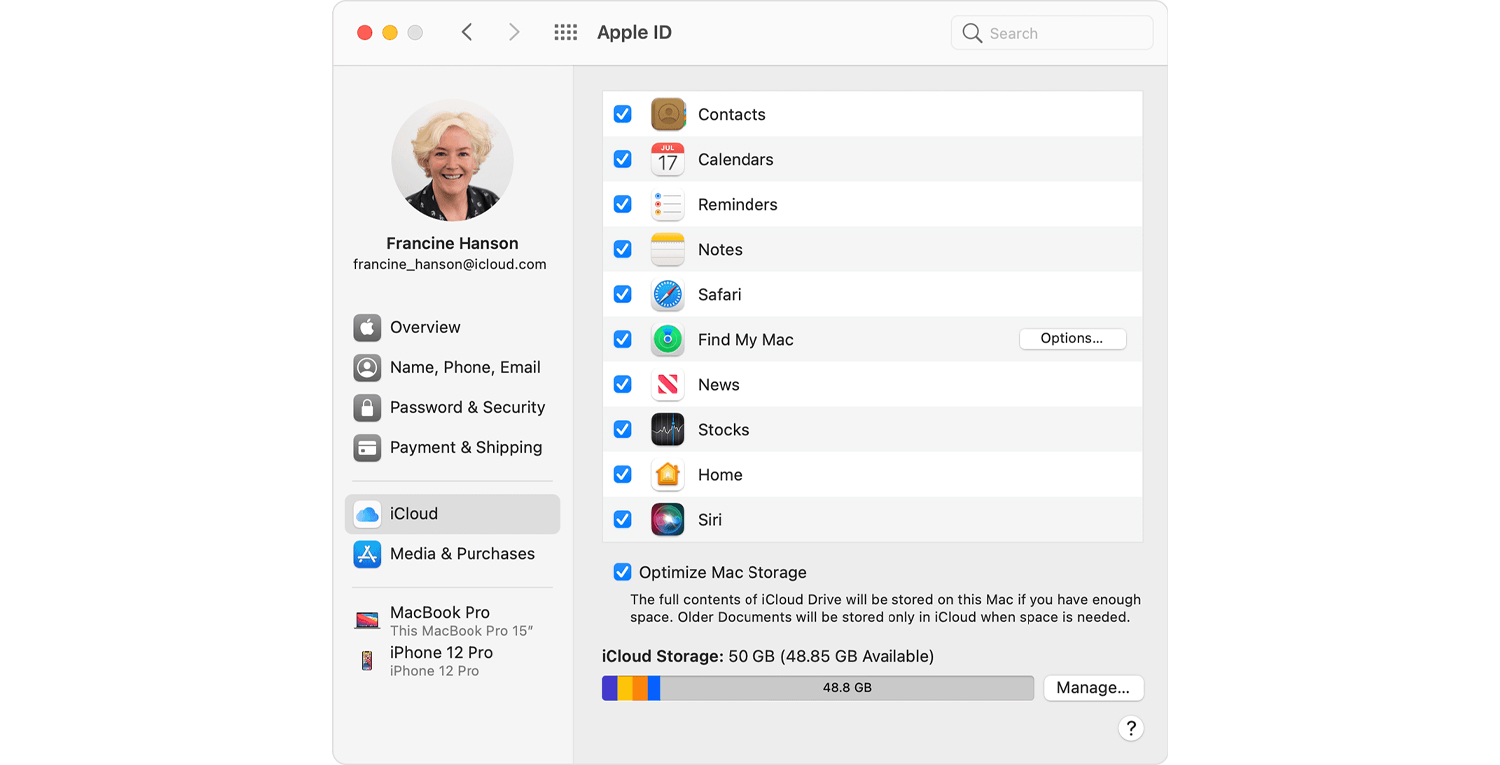
Task: Select iCloud in the sidebar
Action: point(452,514)
